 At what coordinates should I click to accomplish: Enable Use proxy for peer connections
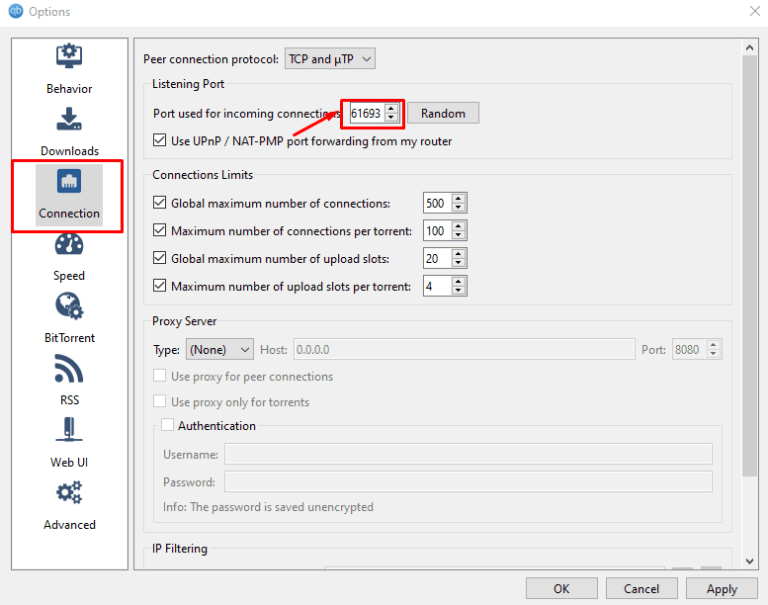coord(159,376)
